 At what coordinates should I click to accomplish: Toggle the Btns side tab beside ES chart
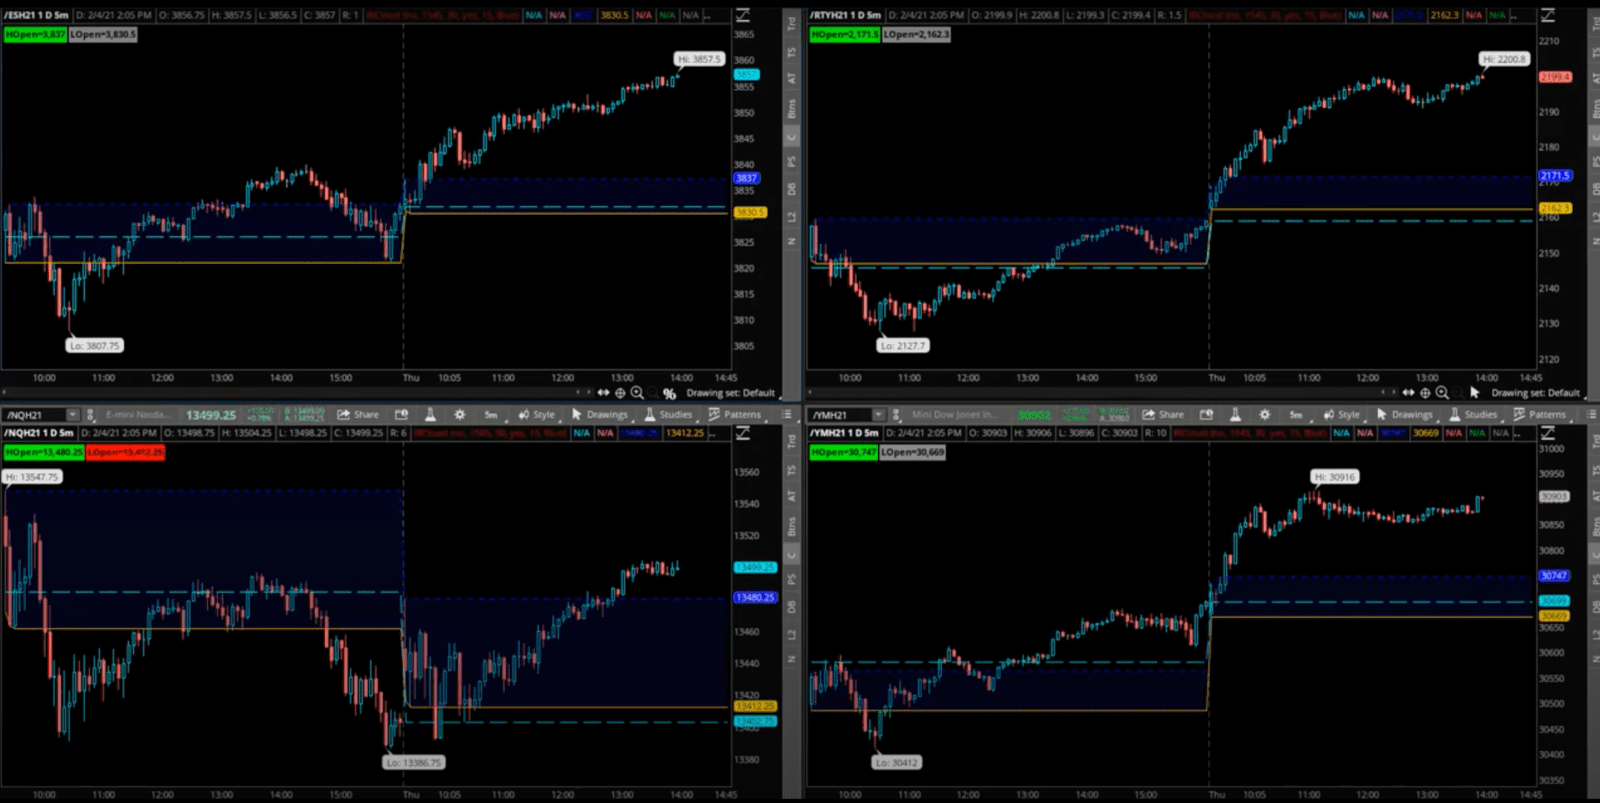click(792, 108)
